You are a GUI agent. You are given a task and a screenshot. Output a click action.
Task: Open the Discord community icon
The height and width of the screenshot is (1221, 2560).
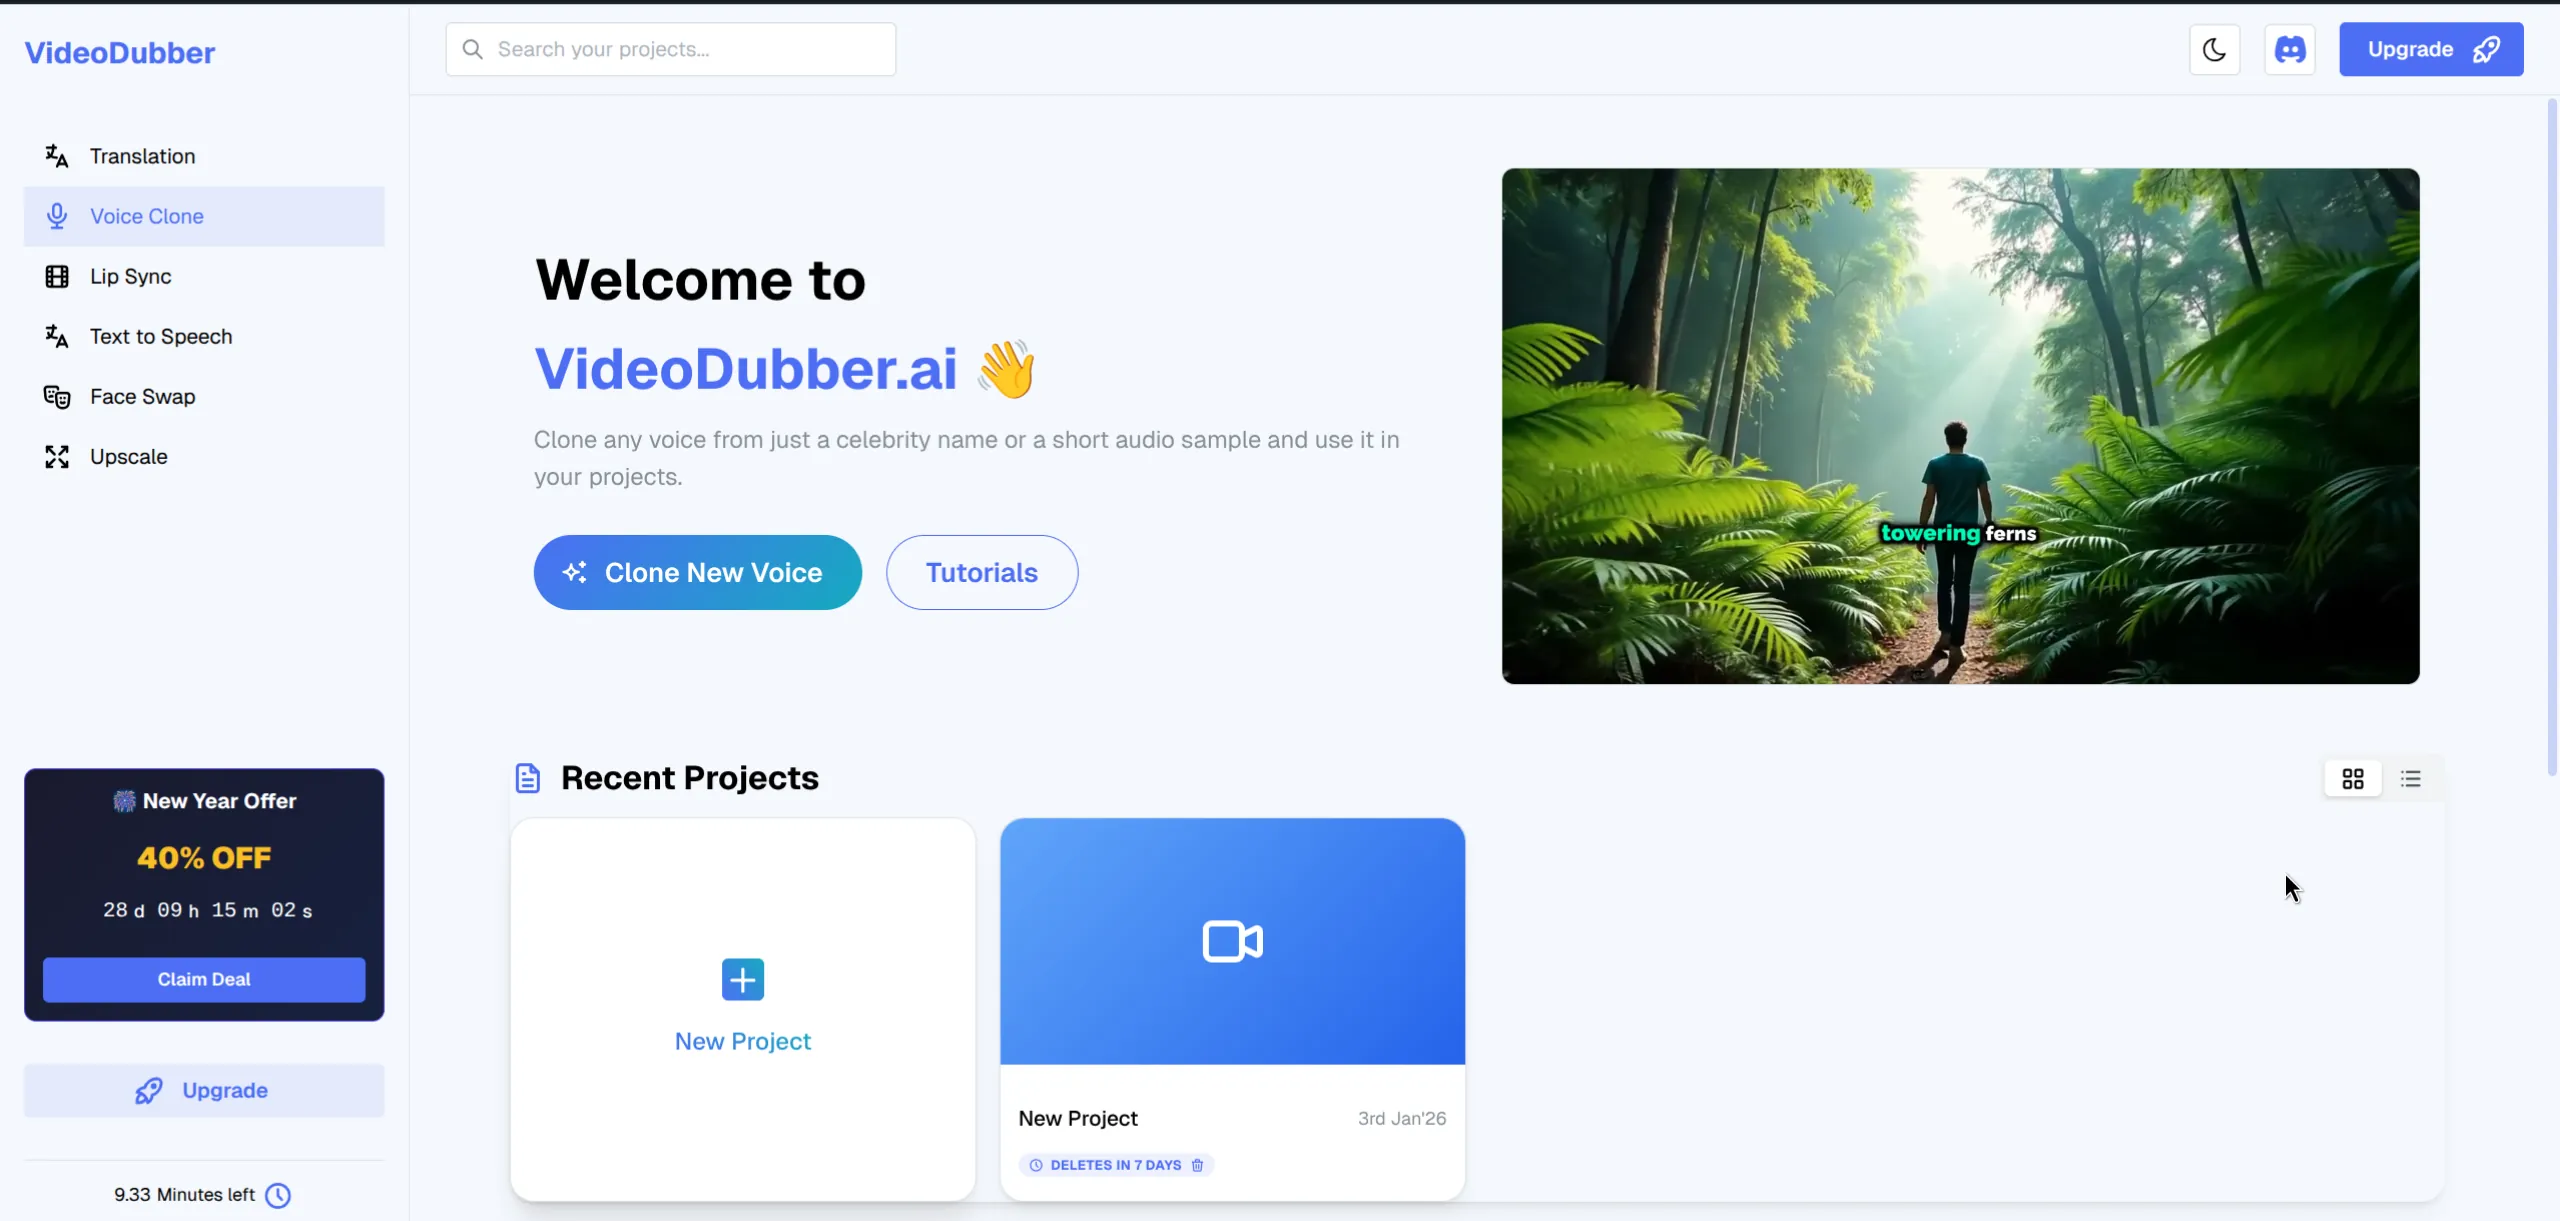click(2290, 49)
